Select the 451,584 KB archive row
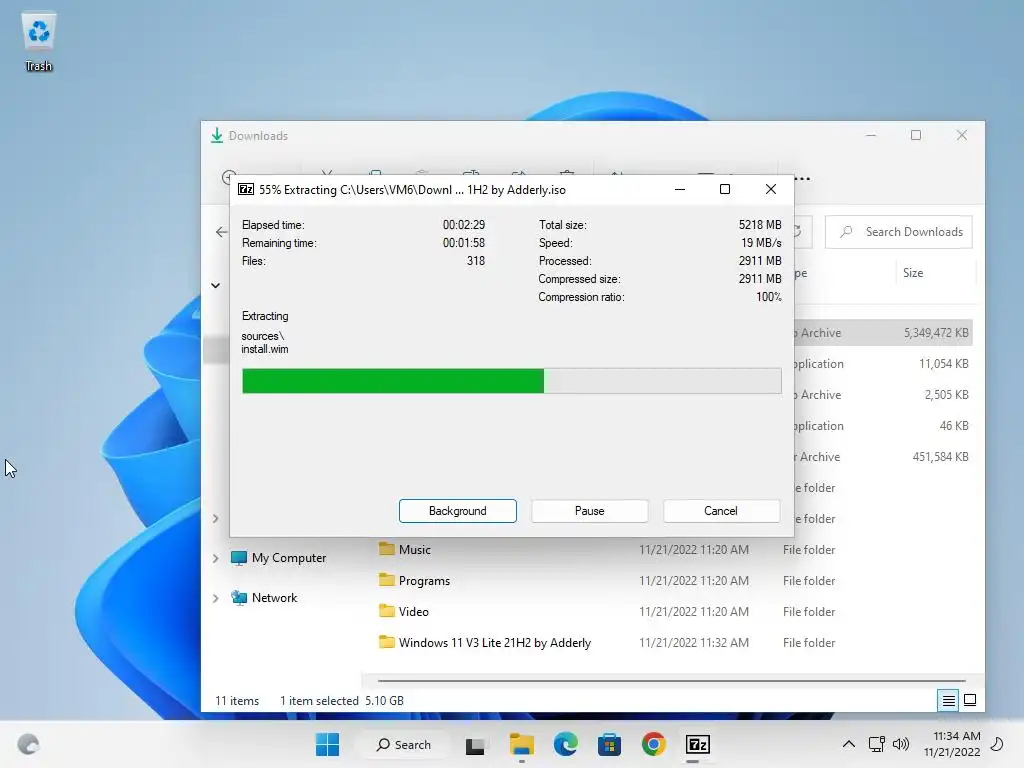Viewport: 1024px width, 768px height. (883, 456)
